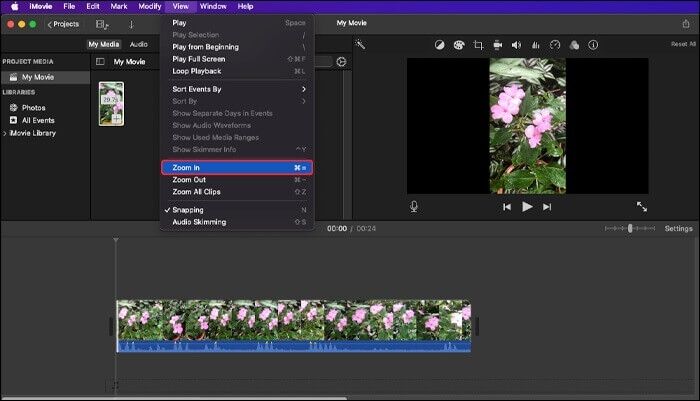Screen dimensions: 700x401
Task: Open the Window menu
Action: [x=213, y=6]
